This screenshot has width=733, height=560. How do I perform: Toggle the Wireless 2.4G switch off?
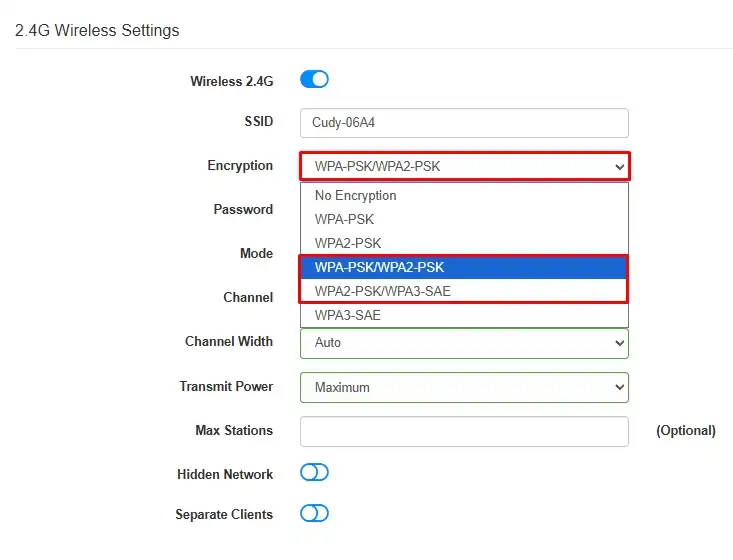[314, 79]
